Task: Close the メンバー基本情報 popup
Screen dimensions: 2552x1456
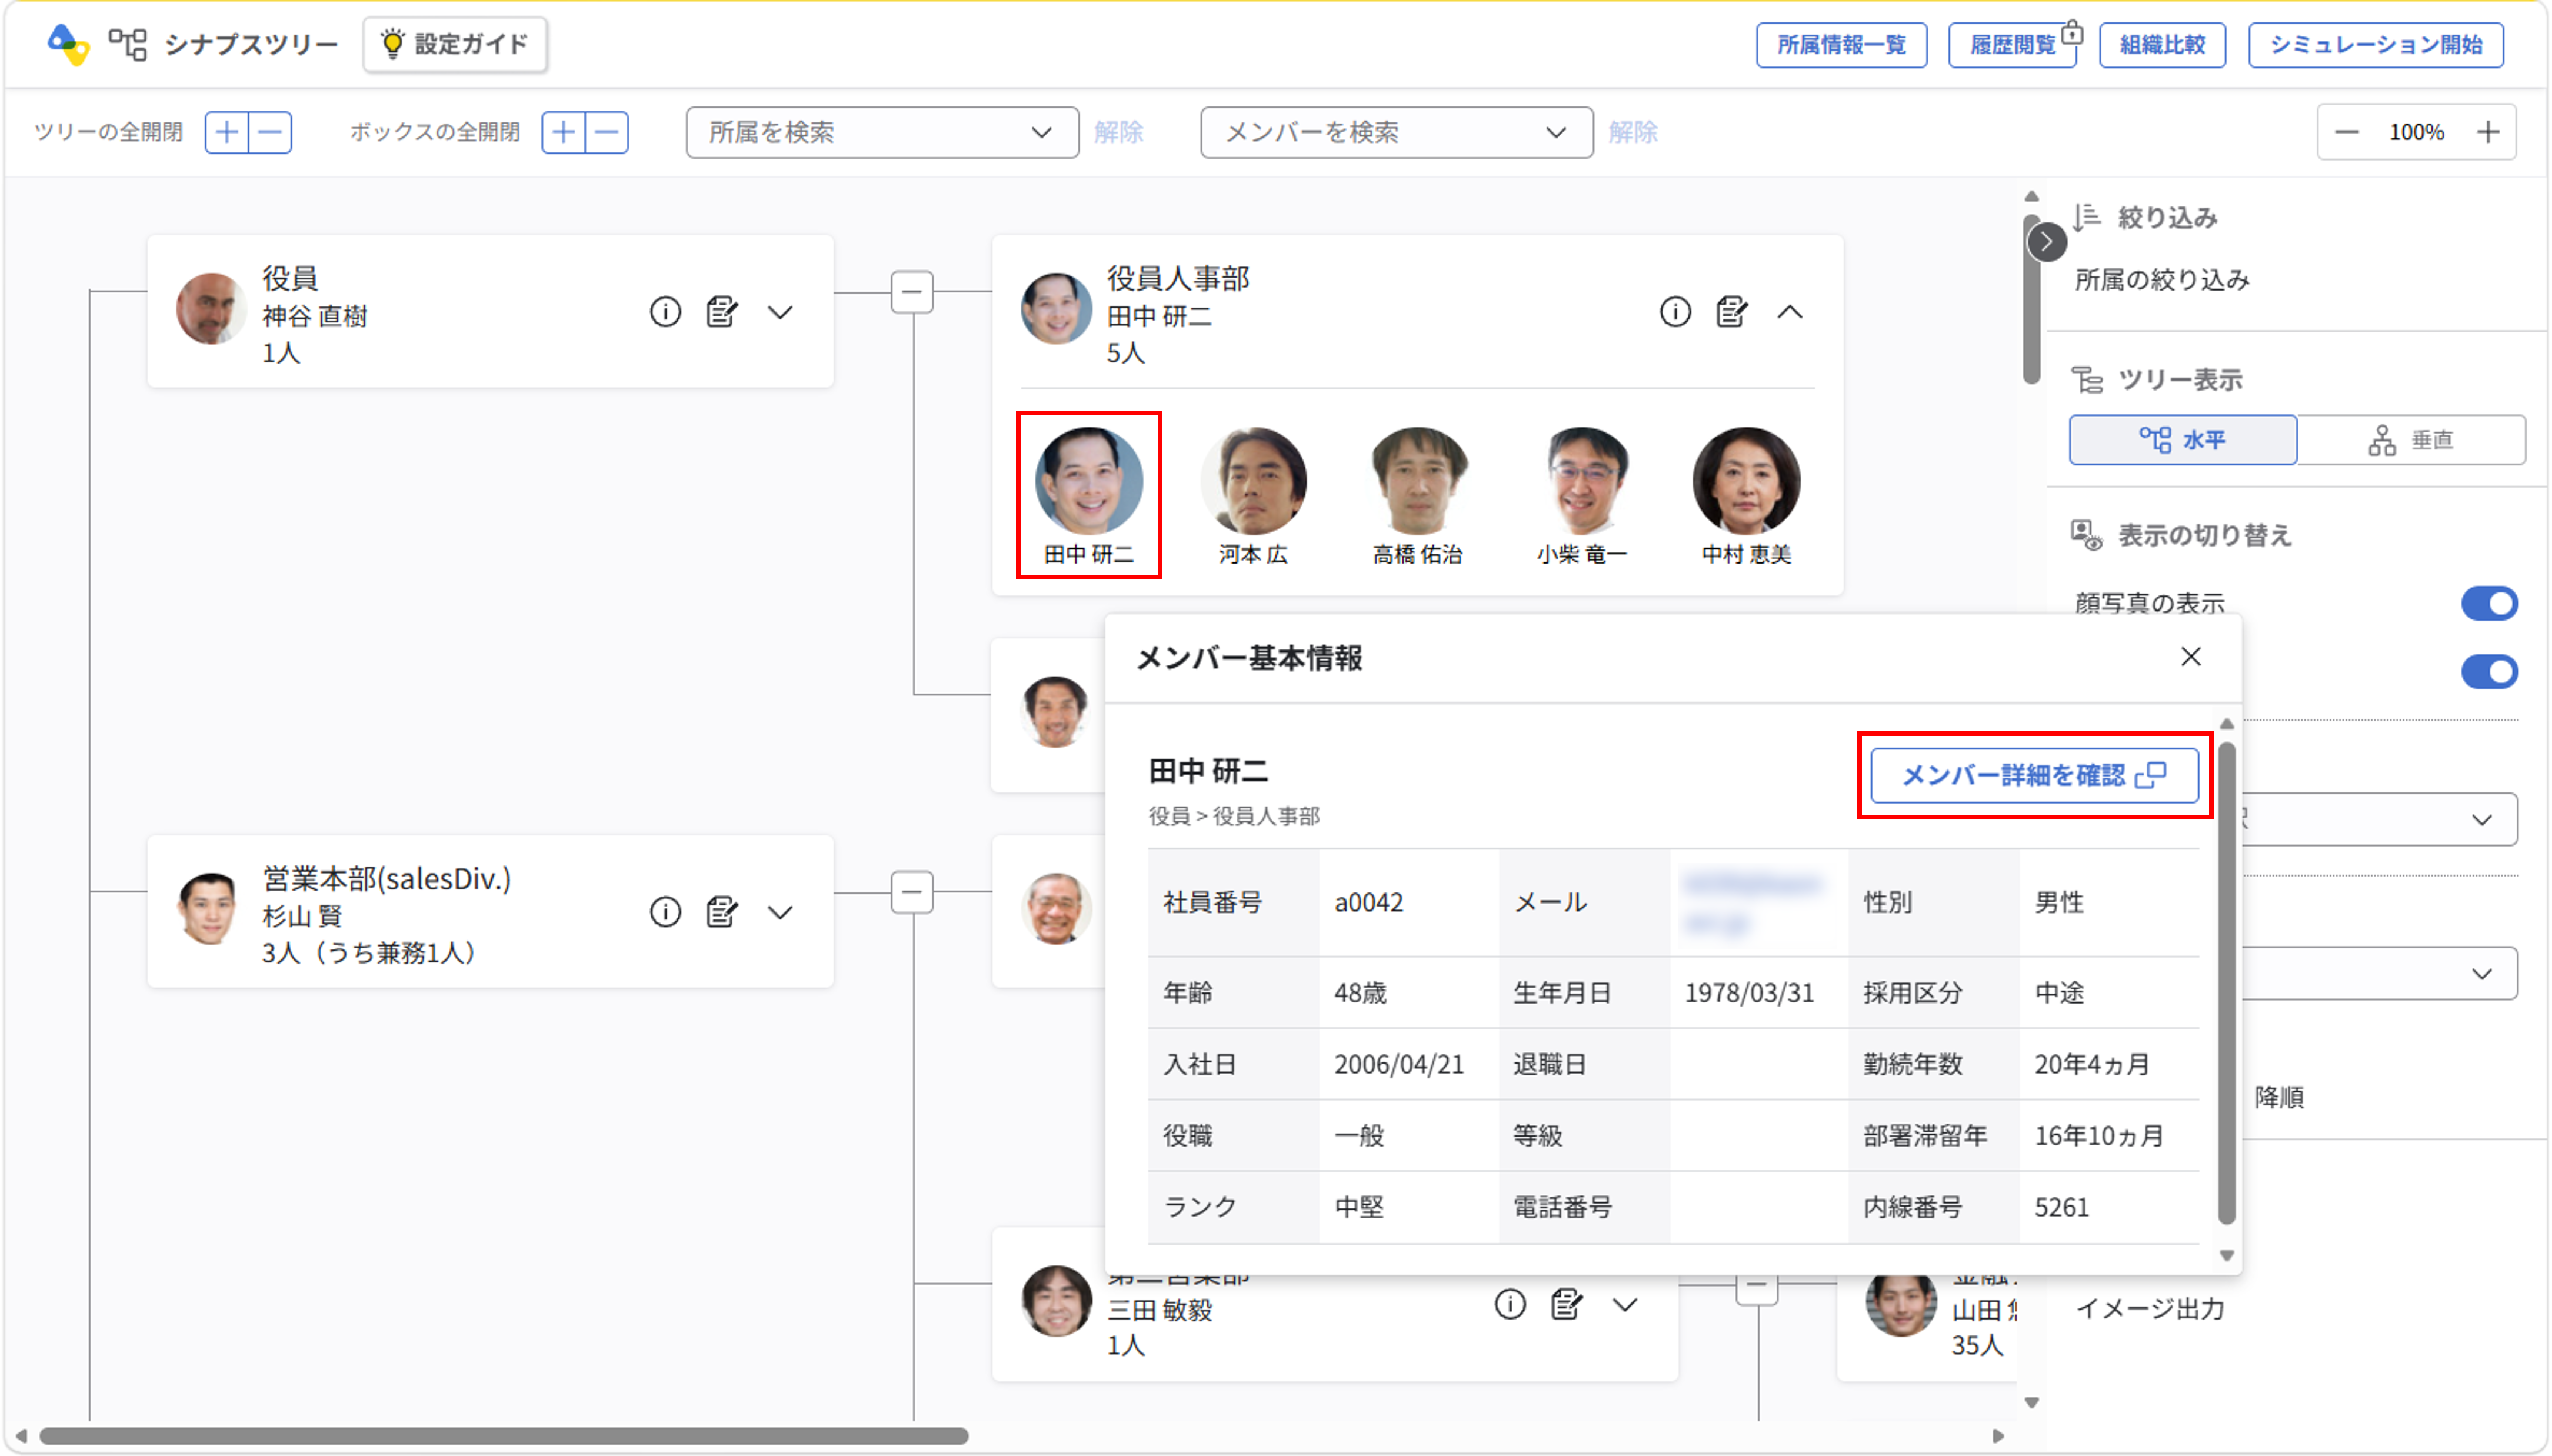Action: tap(2191, 657)
